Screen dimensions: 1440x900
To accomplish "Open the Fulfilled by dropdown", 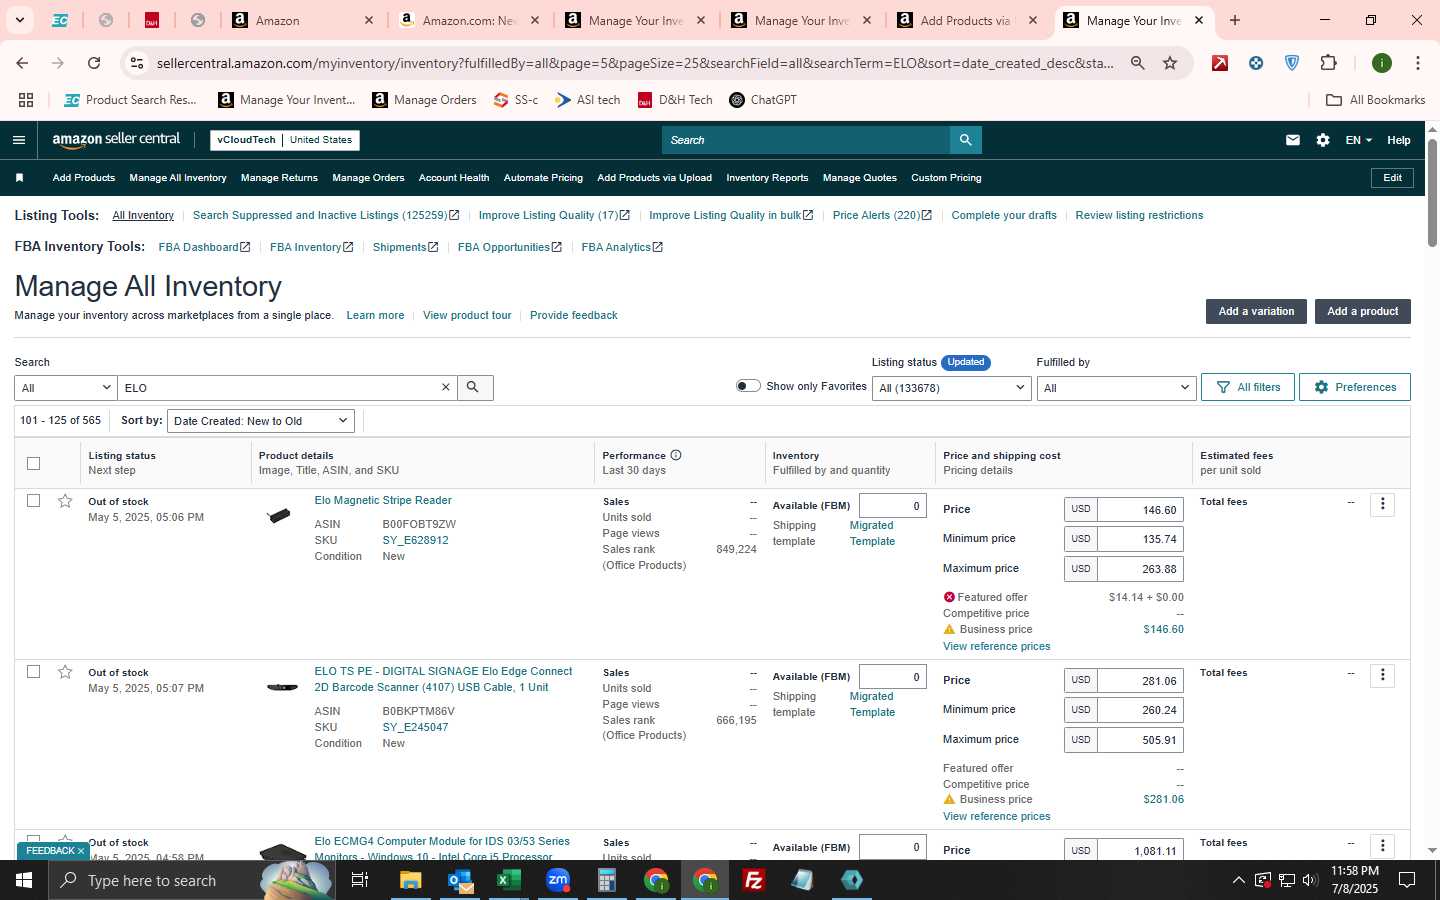I will pos(1116,387).
